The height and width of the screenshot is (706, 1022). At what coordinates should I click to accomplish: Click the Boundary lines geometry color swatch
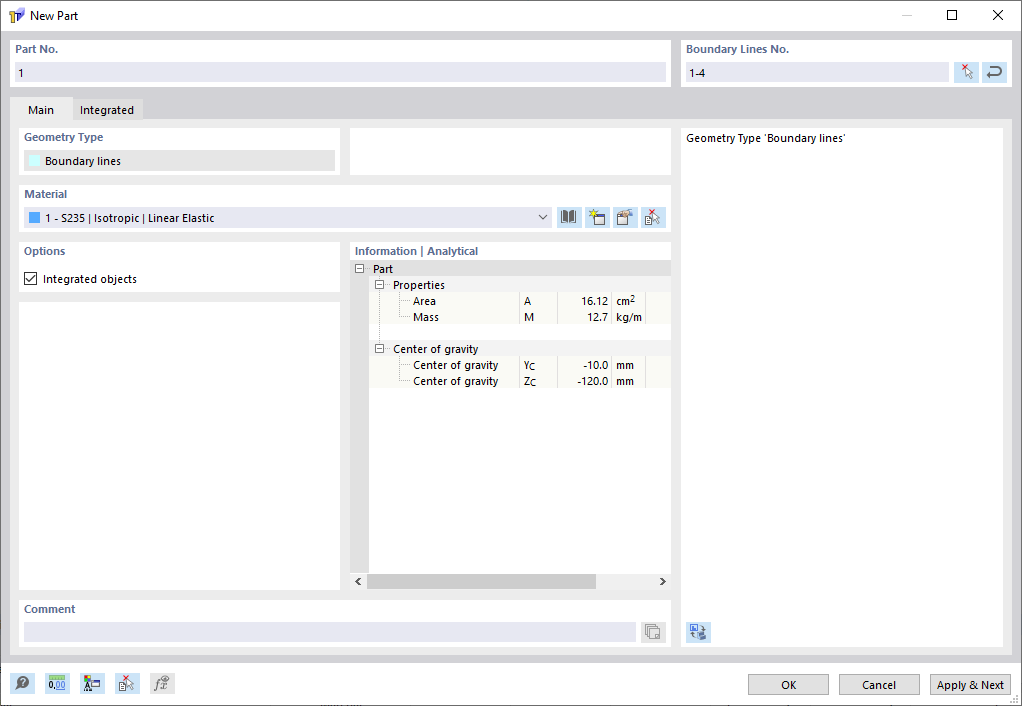[x=35, y=161]
